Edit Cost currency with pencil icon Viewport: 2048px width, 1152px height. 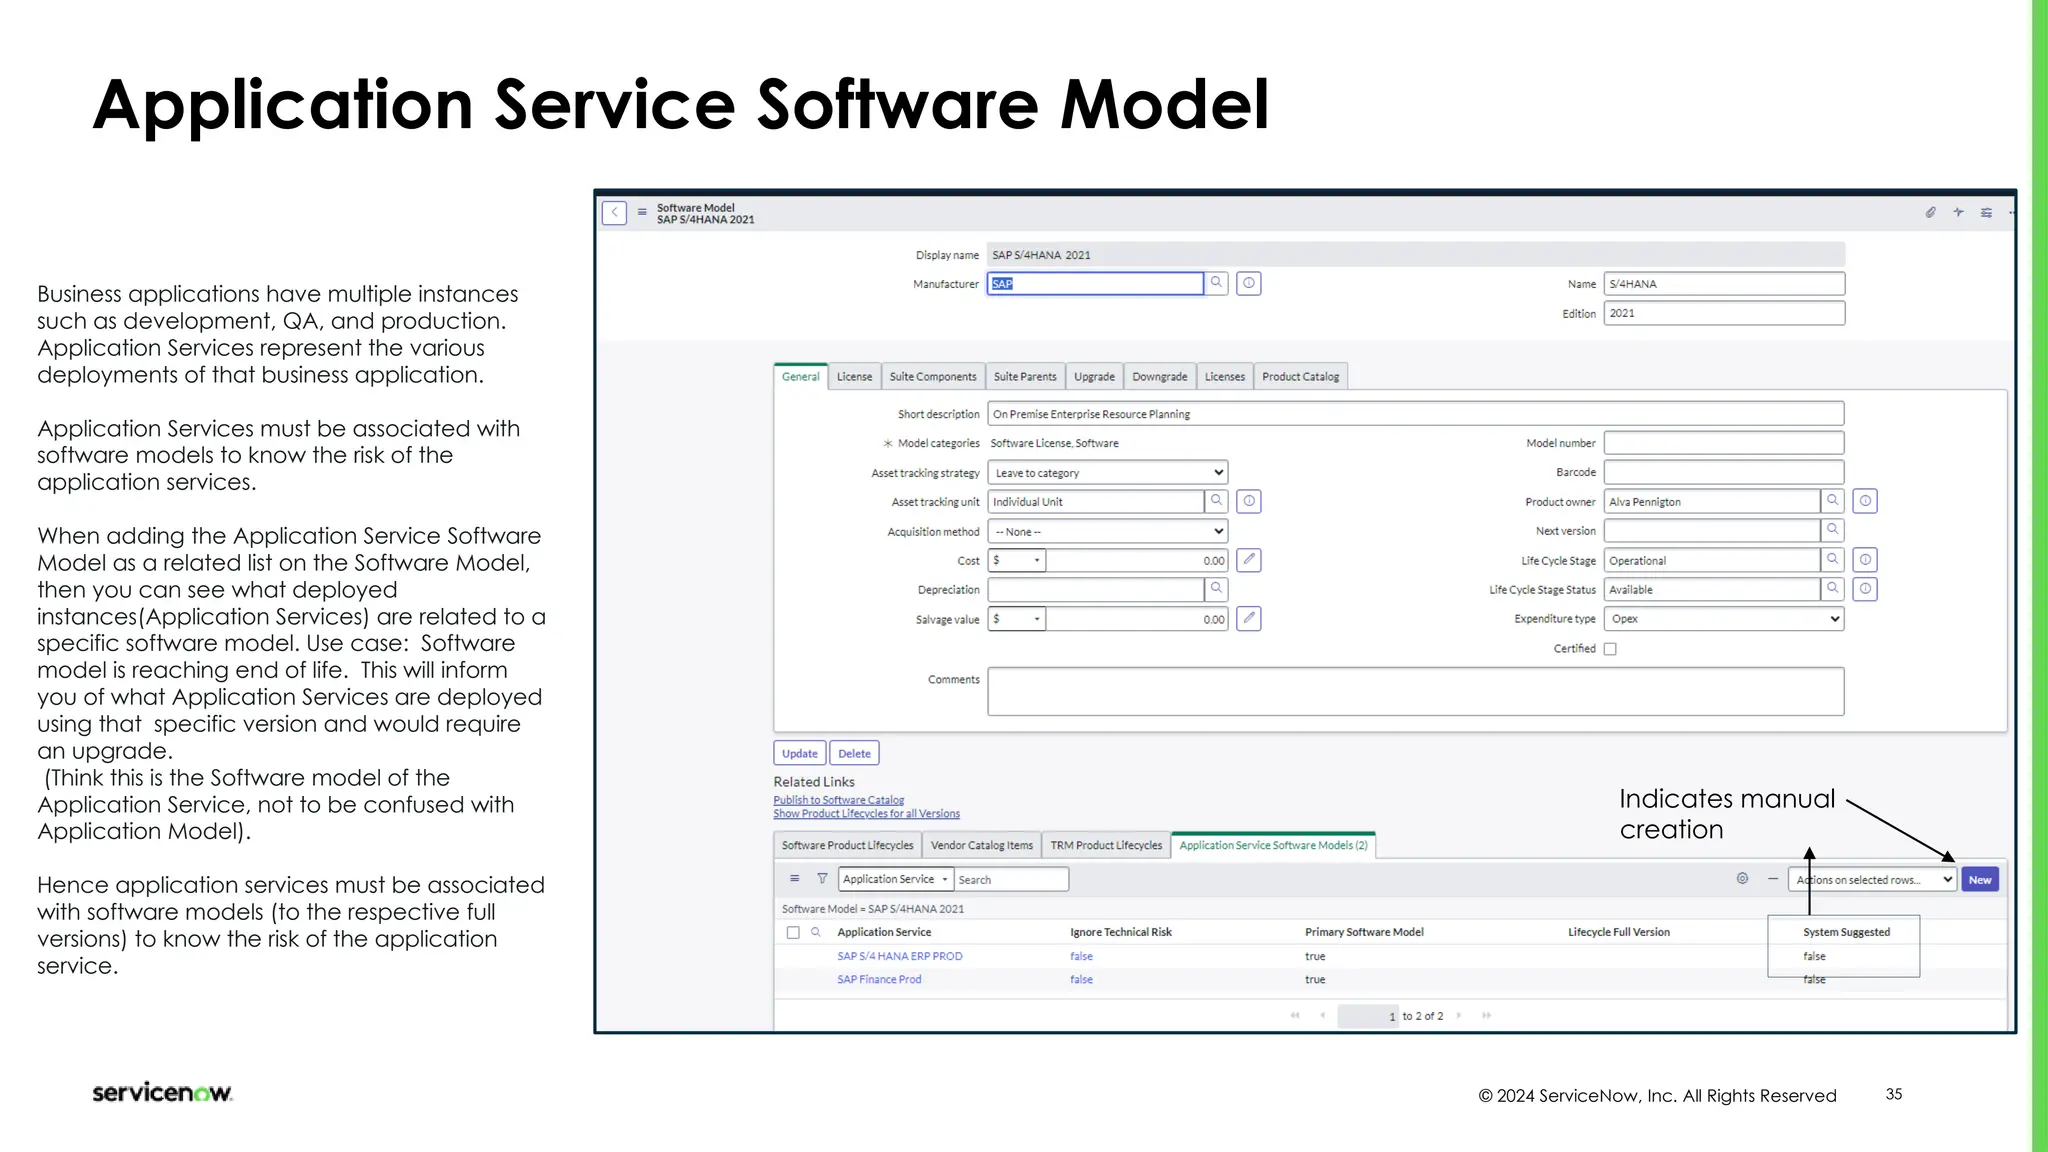(1249, 560)
